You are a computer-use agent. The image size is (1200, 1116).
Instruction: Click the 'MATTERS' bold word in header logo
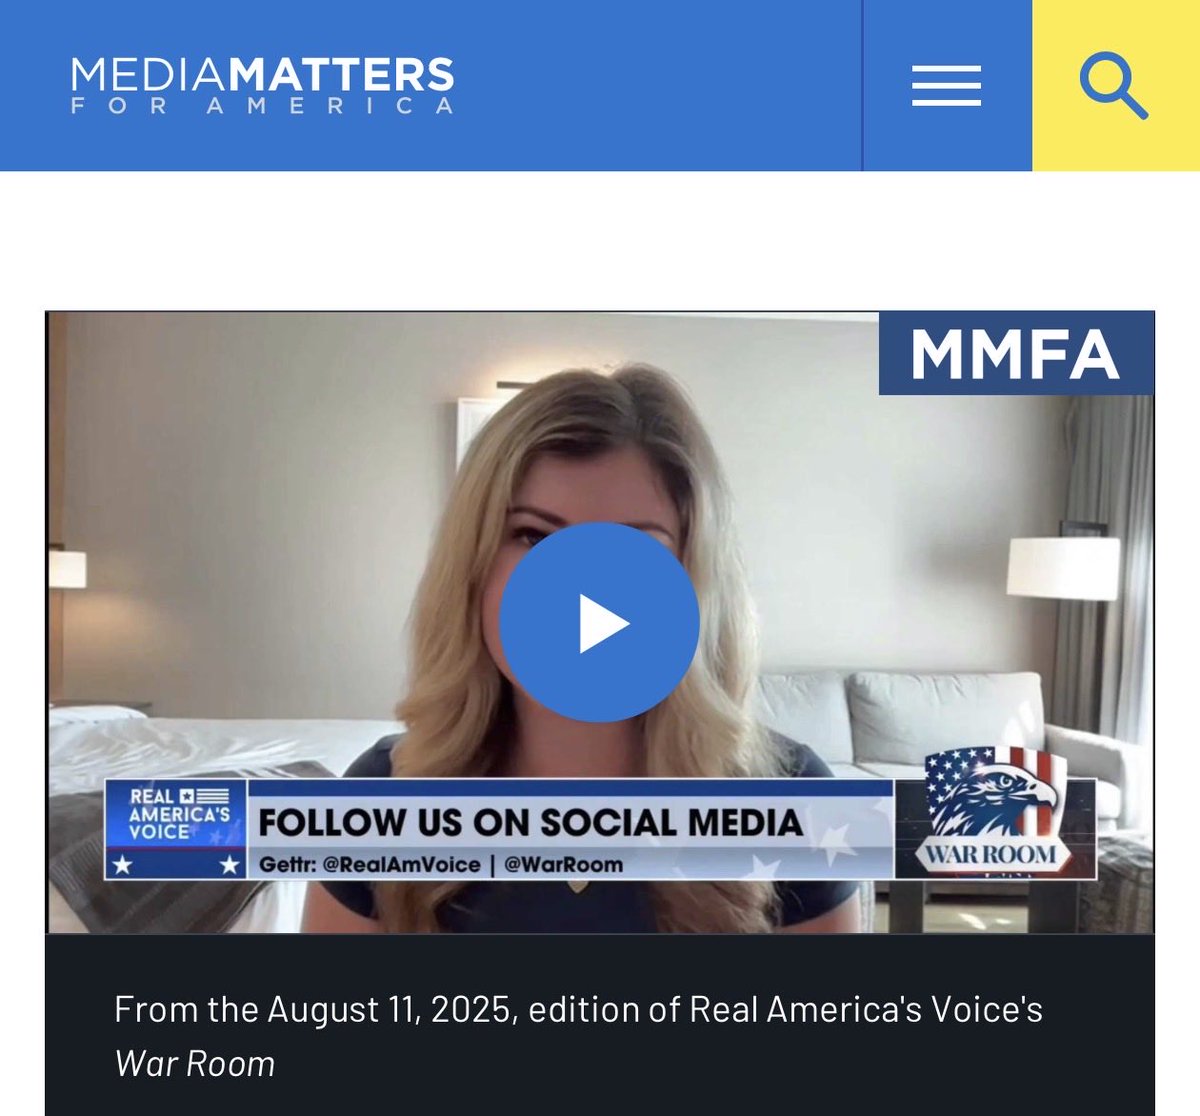[343, 75]
